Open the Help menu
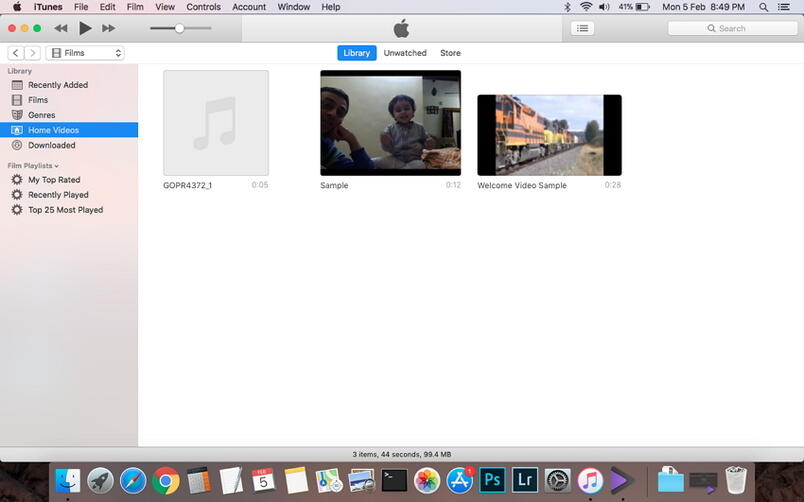804x502 pixels. click(331, 7)
